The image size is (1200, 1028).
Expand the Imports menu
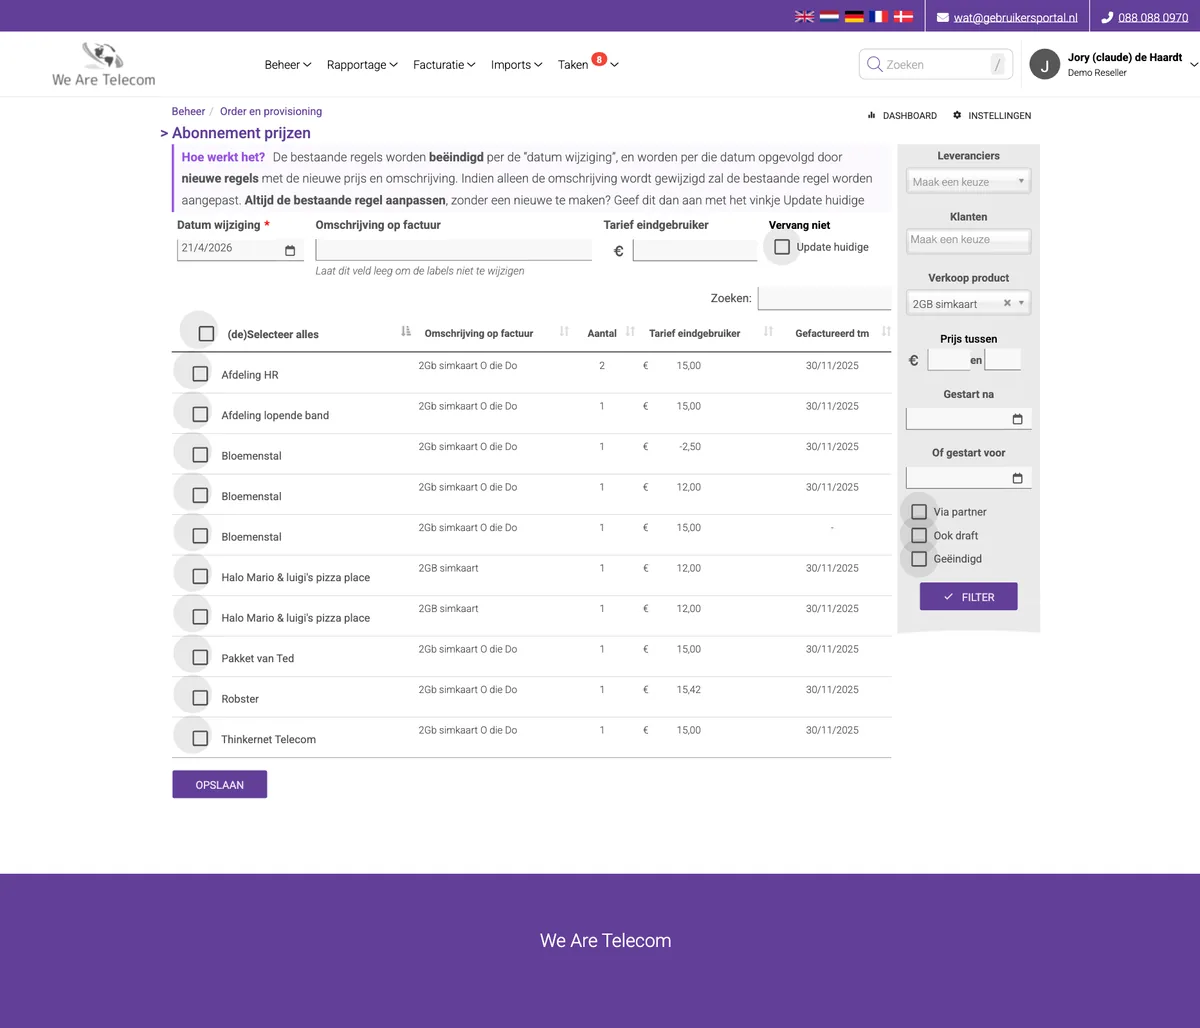517,64
